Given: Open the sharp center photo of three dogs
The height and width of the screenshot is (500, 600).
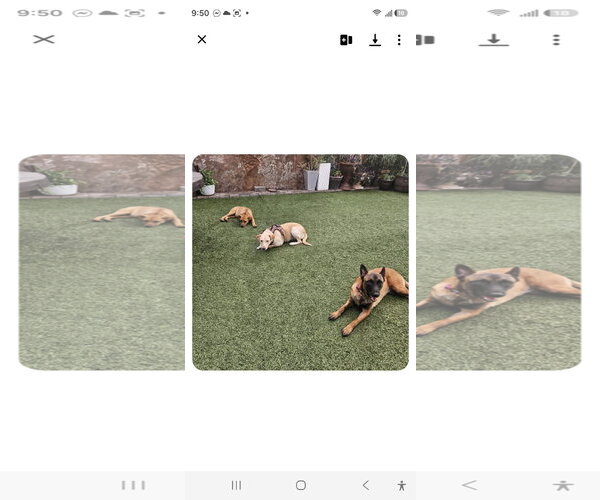Looking at the screenshot, I should (300, 262).
